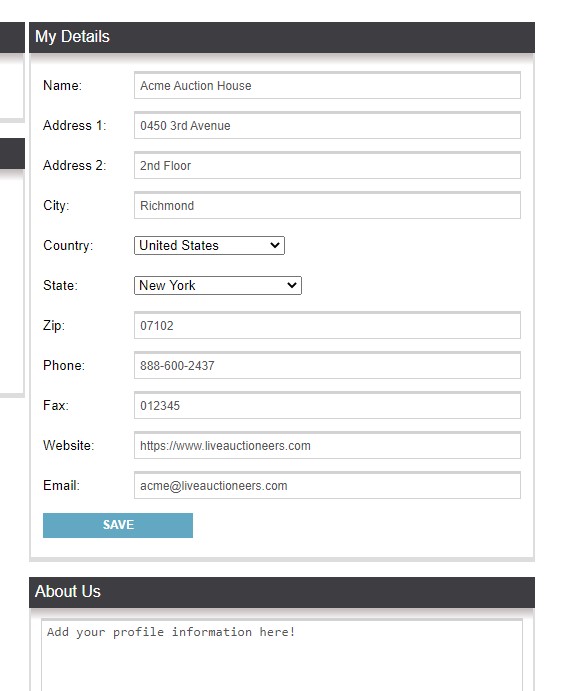571x691 pixels.
Task: Select the Address 2 field containing 2nd Floor
Action: click(327, 166)
